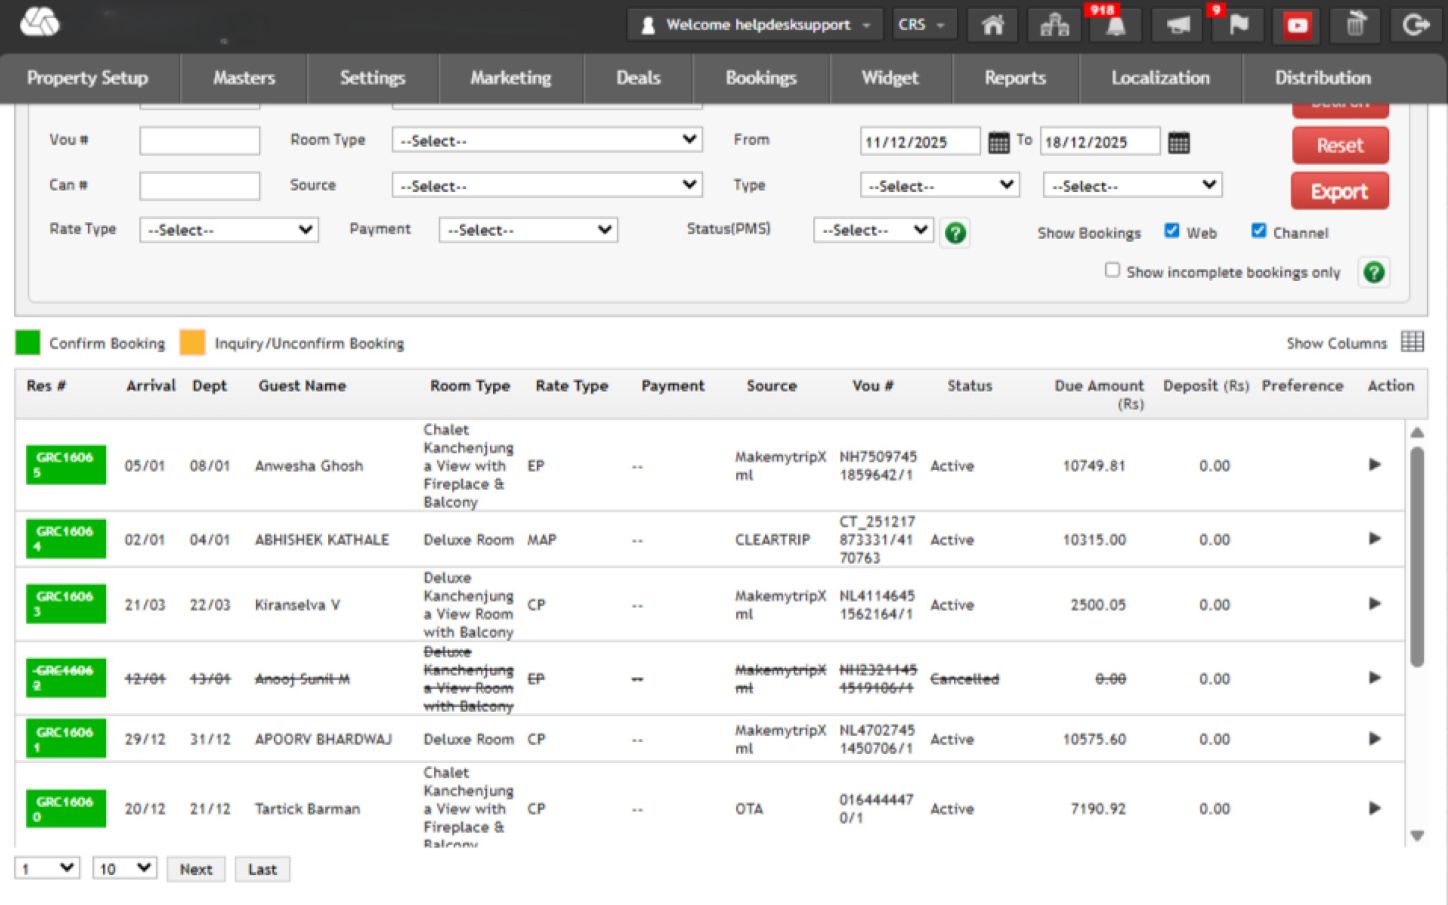Uncheck the Web bookings checkbox
The height and width of the screenshot is (905, 1448).
1172,231
